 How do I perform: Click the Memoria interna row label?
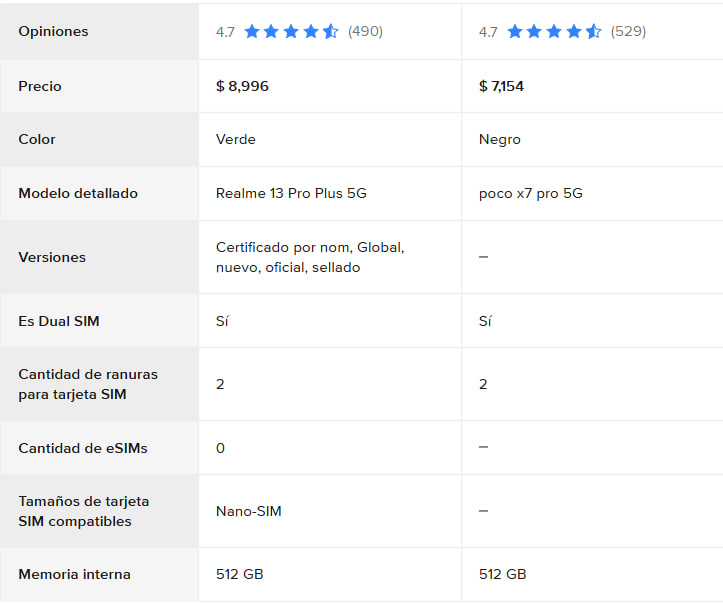click(74, 574)
